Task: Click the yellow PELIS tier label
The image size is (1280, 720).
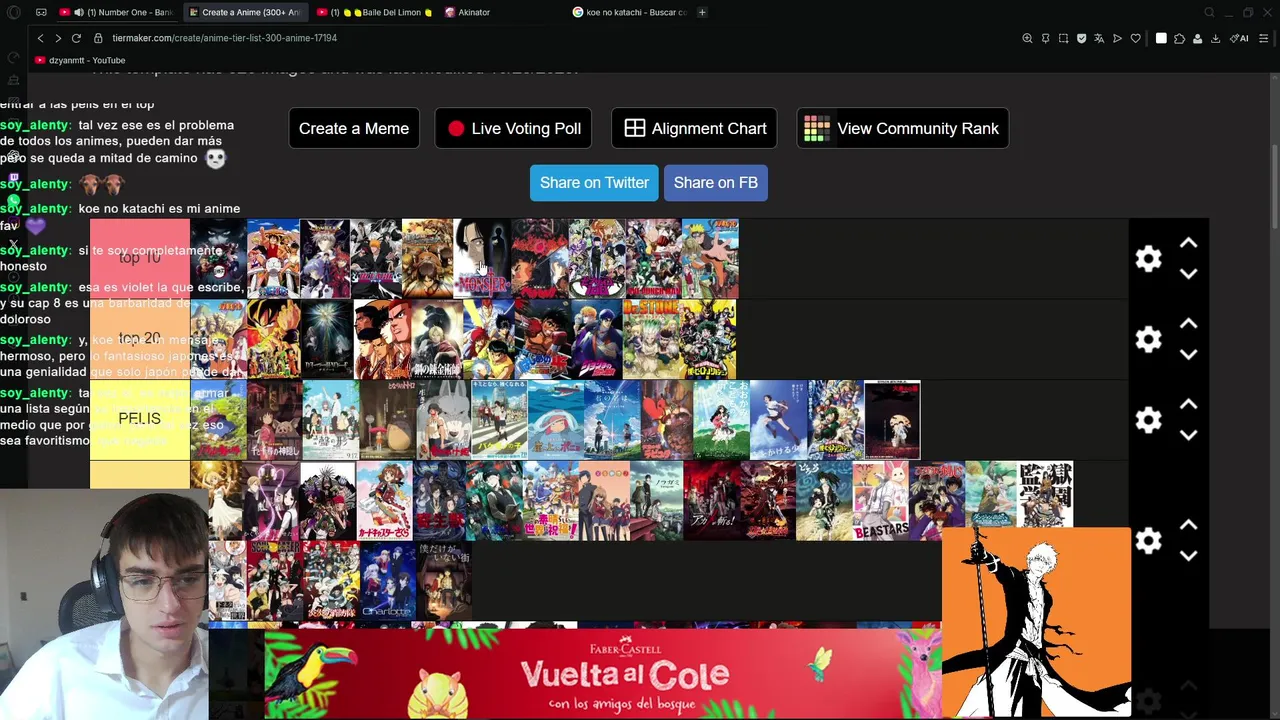Action: pyautogui.click(x=140, y=419)
